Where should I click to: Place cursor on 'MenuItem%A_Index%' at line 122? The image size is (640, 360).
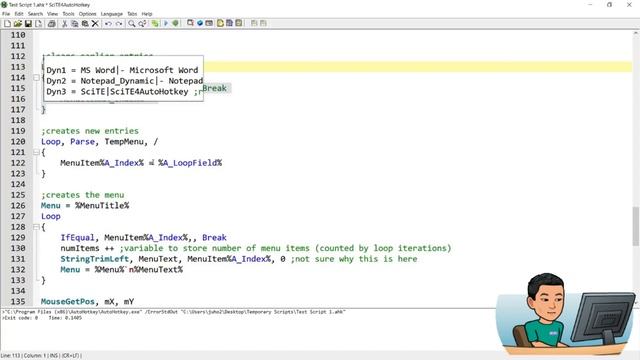pos(102,163)
